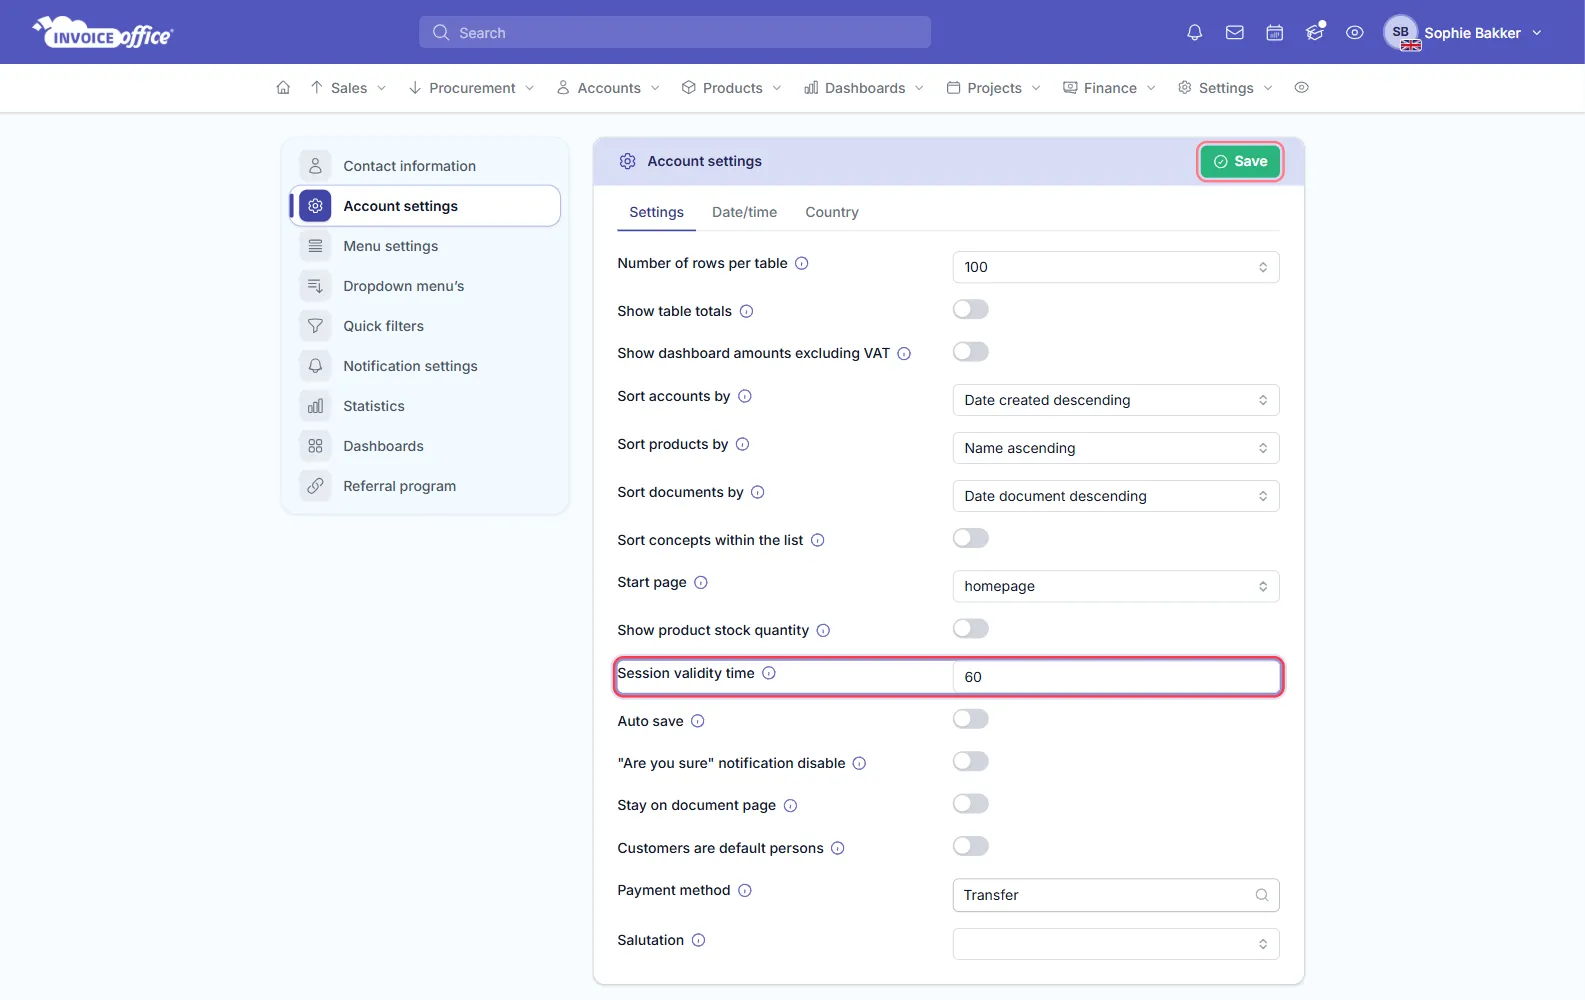Click the green Save button
Screen dimensions: 1585x1000
[1240, 161]
